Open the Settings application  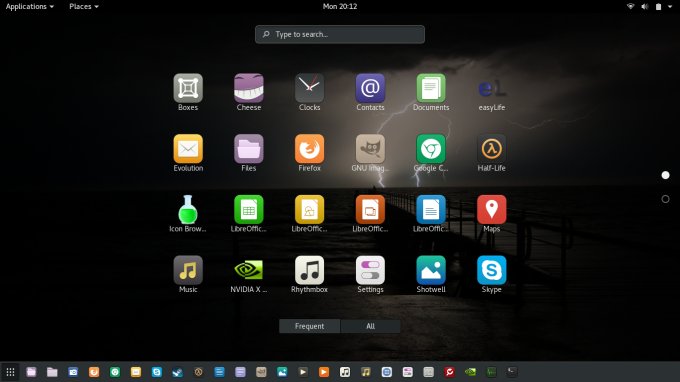pyautogui.click(x=370, y=271)
